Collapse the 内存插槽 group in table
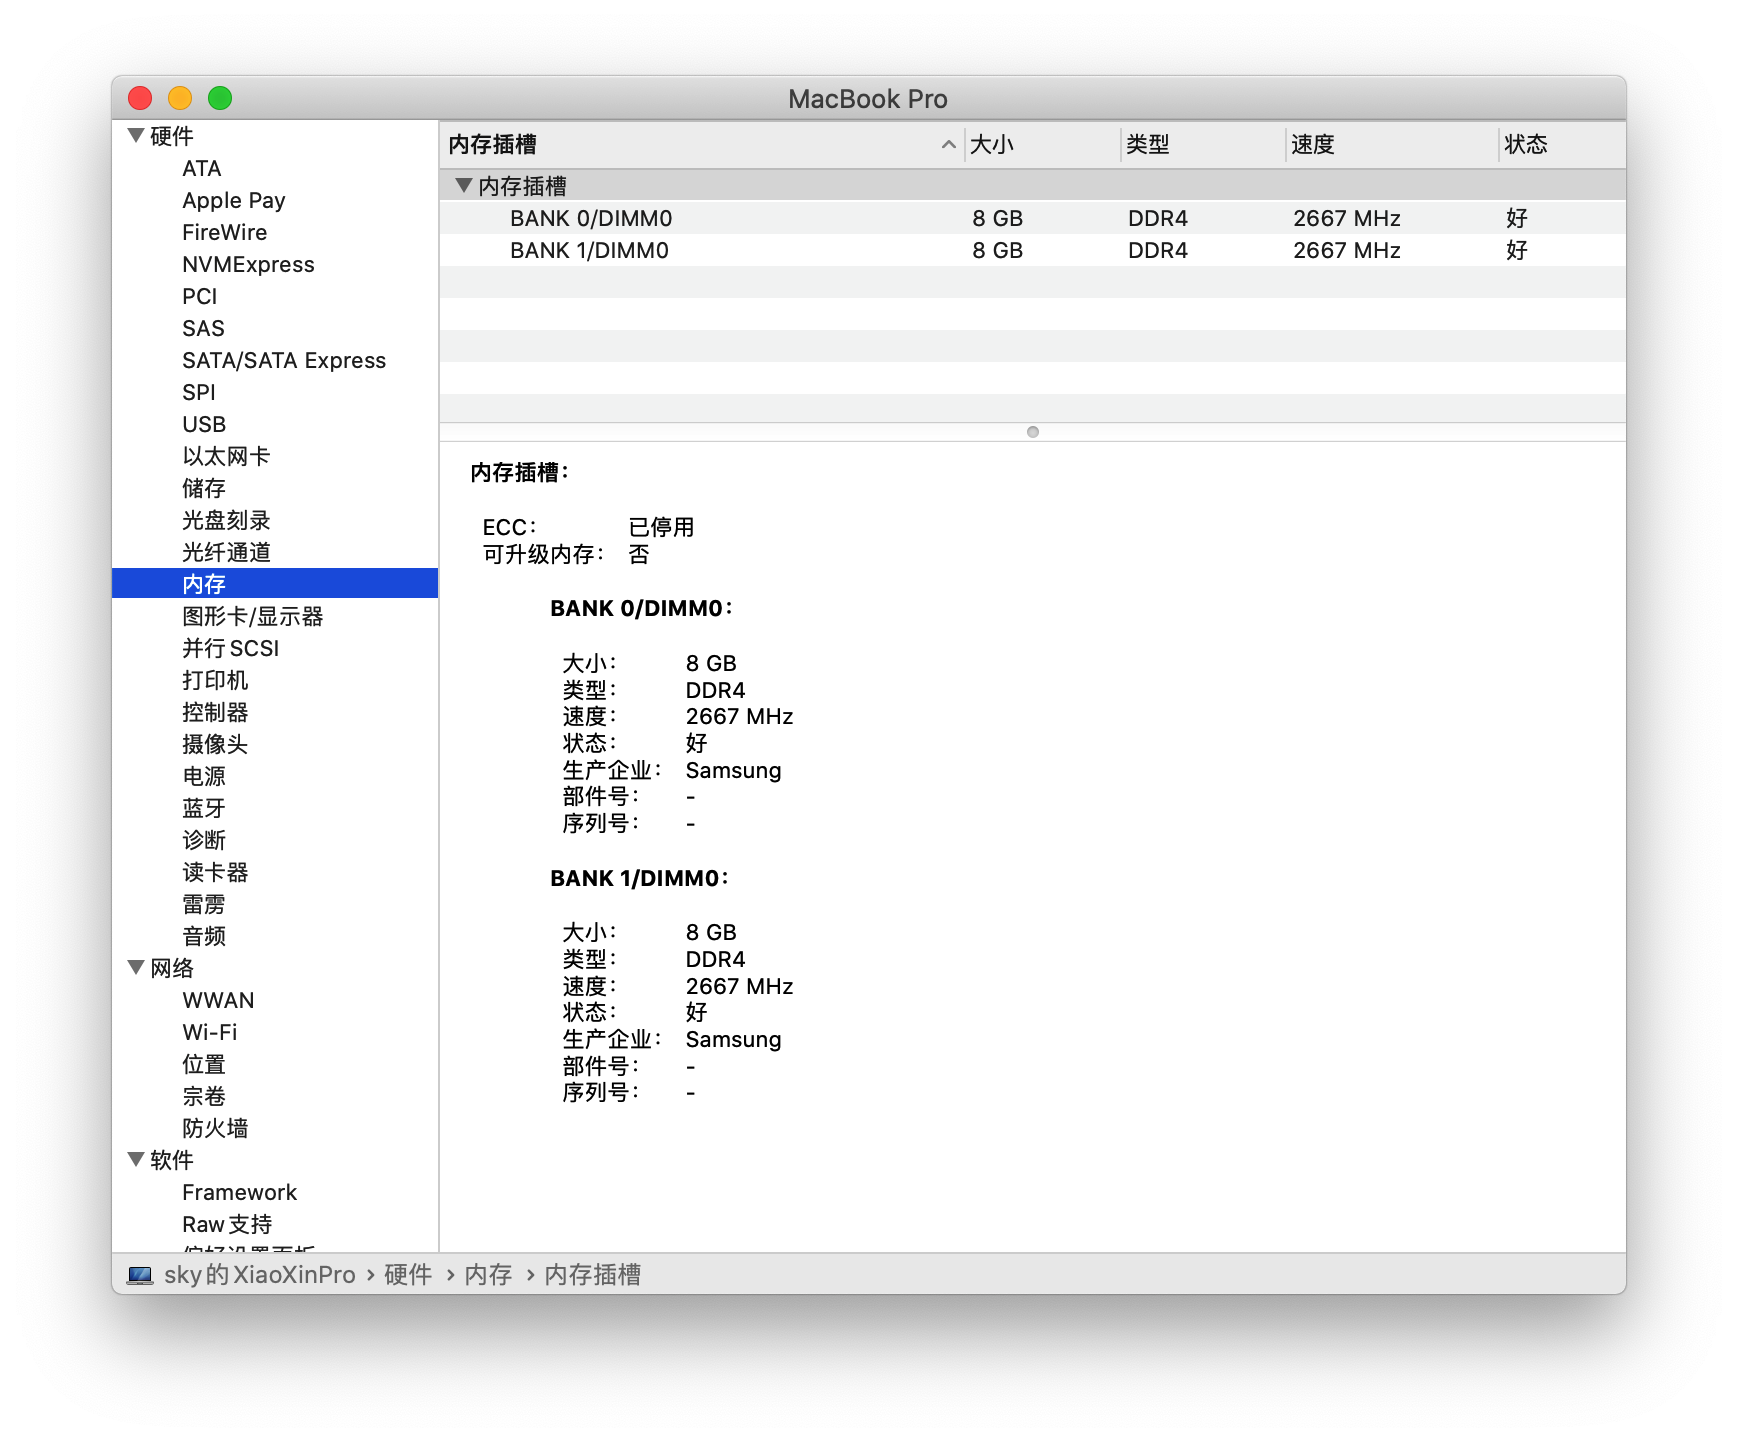The image size is (1738, 1442). click(x=463, y=185)
